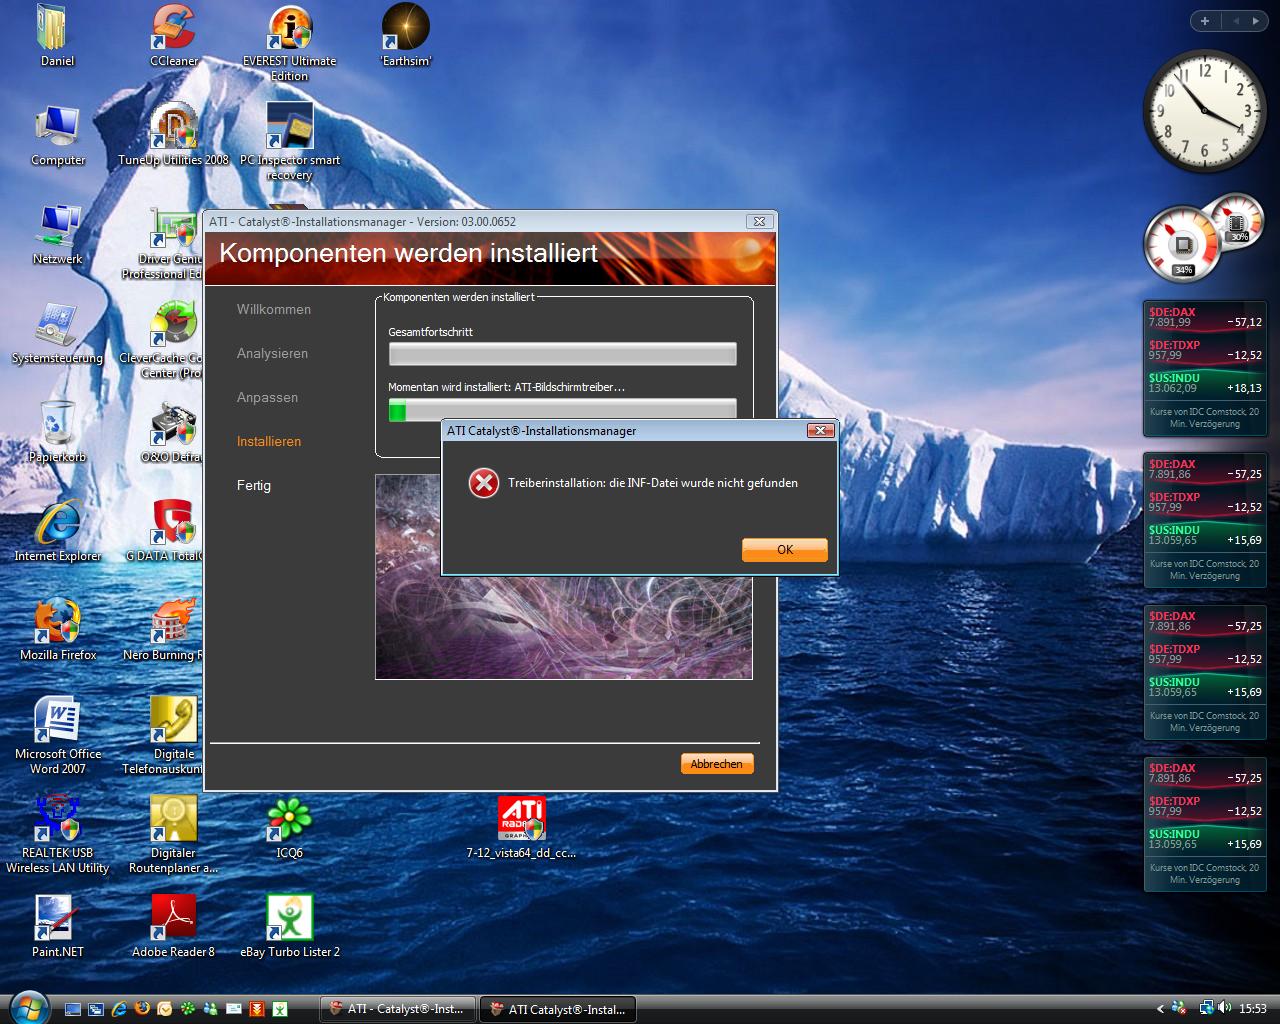Launch Firefox from the quick launch bar
Screen dimensions: 1280x1024
[142, 1009]
